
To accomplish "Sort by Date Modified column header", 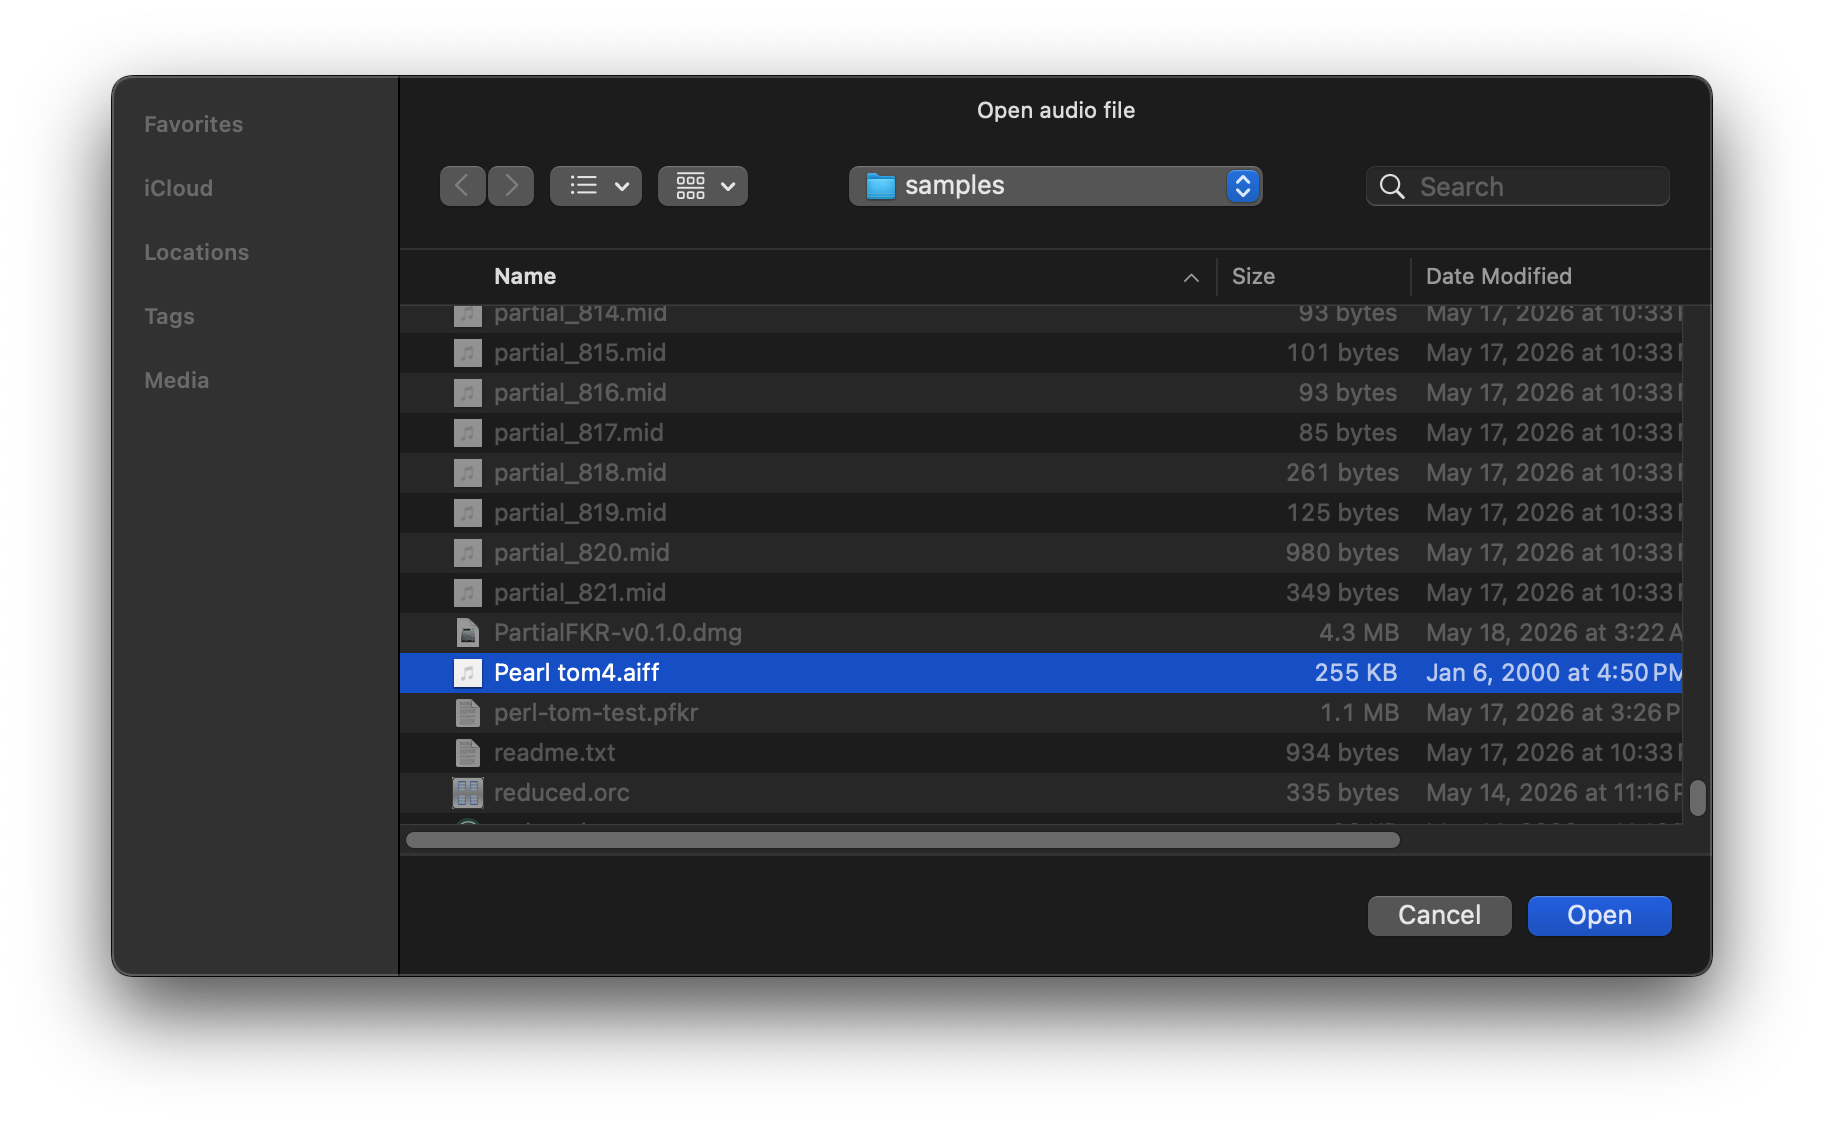I will tap(1498, 276).
